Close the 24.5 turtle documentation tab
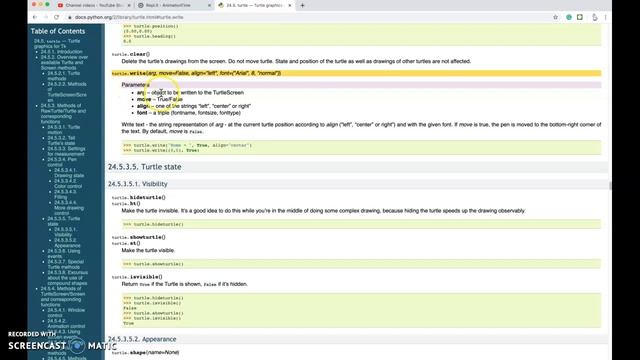 coord(290,5)
